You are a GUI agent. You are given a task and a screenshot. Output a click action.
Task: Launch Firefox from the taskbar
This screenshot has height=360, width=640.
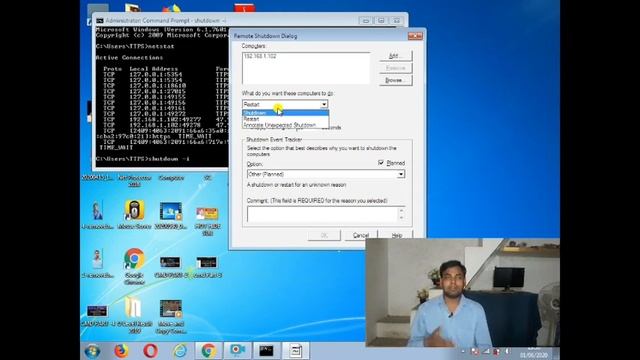[x=121, y=351]
